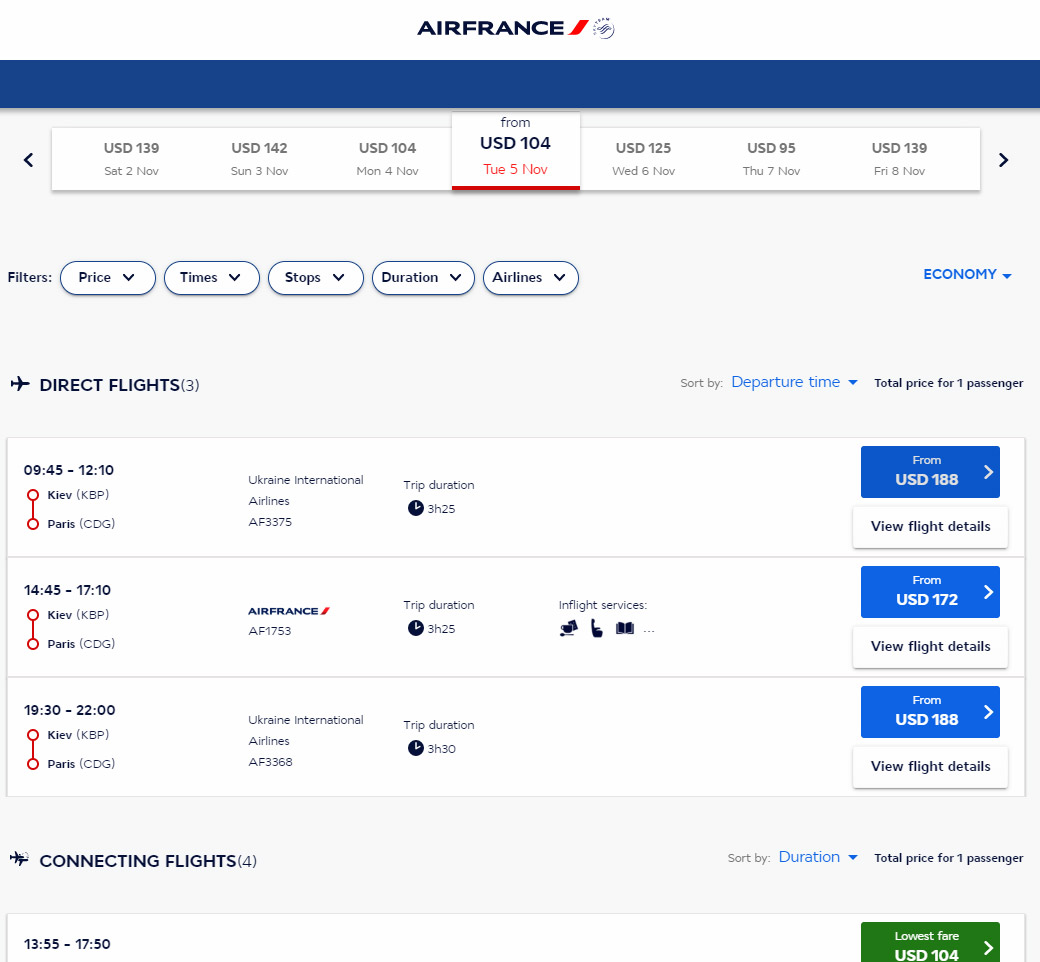
Task: Select Thu 7 Nov USD 95 date
Action: [771, 159]
